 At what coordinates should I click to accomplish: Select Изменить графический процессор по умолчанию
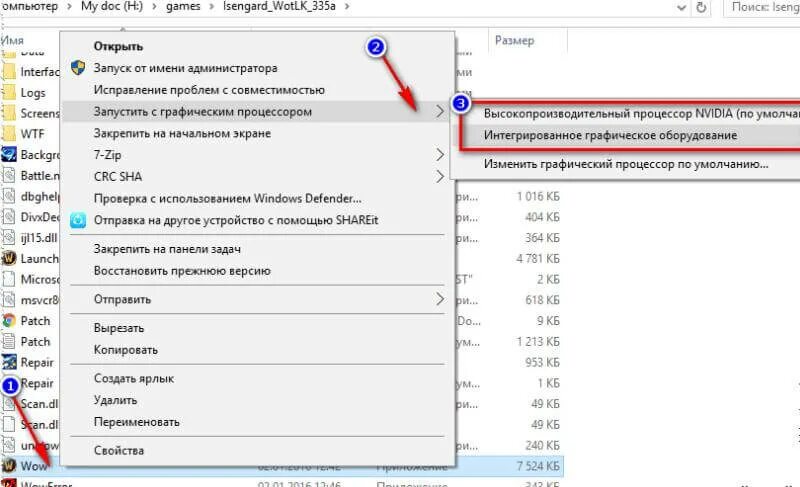click(x=626, y=164)
